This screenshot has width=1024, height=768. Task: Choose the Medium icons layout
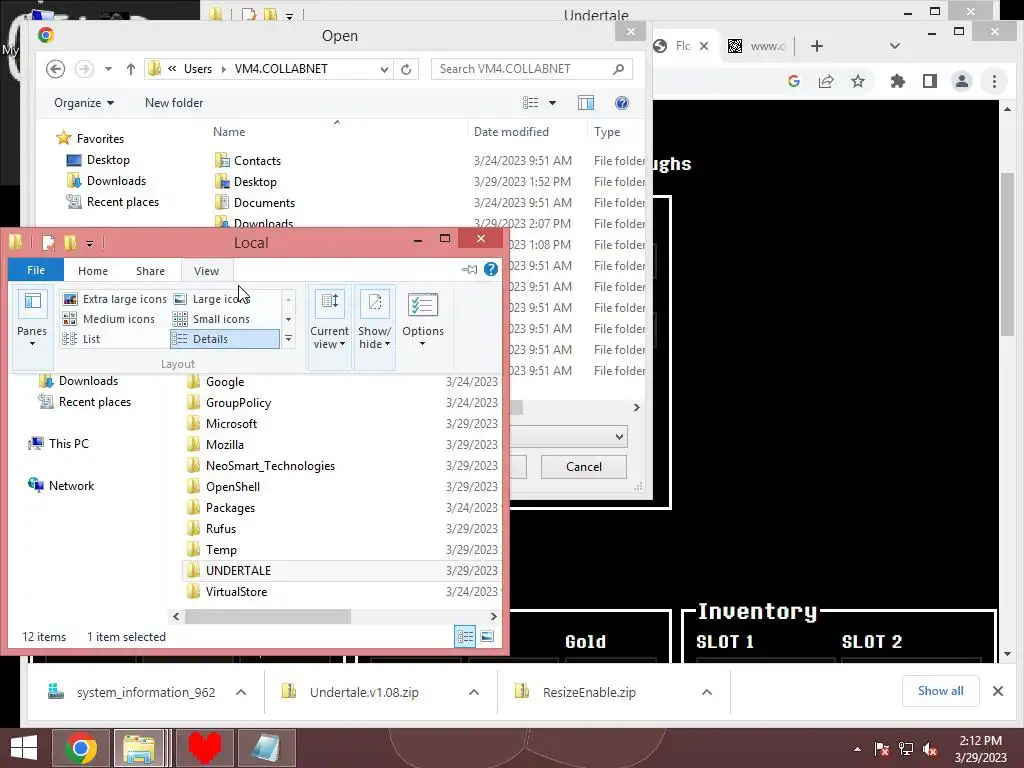point(108,319)
